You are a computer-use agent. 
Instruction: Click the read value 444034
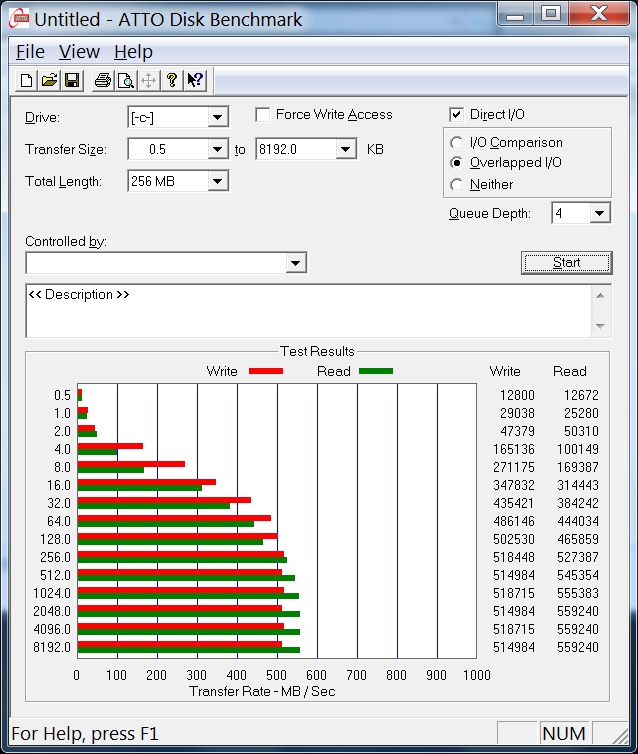(577, 521)
